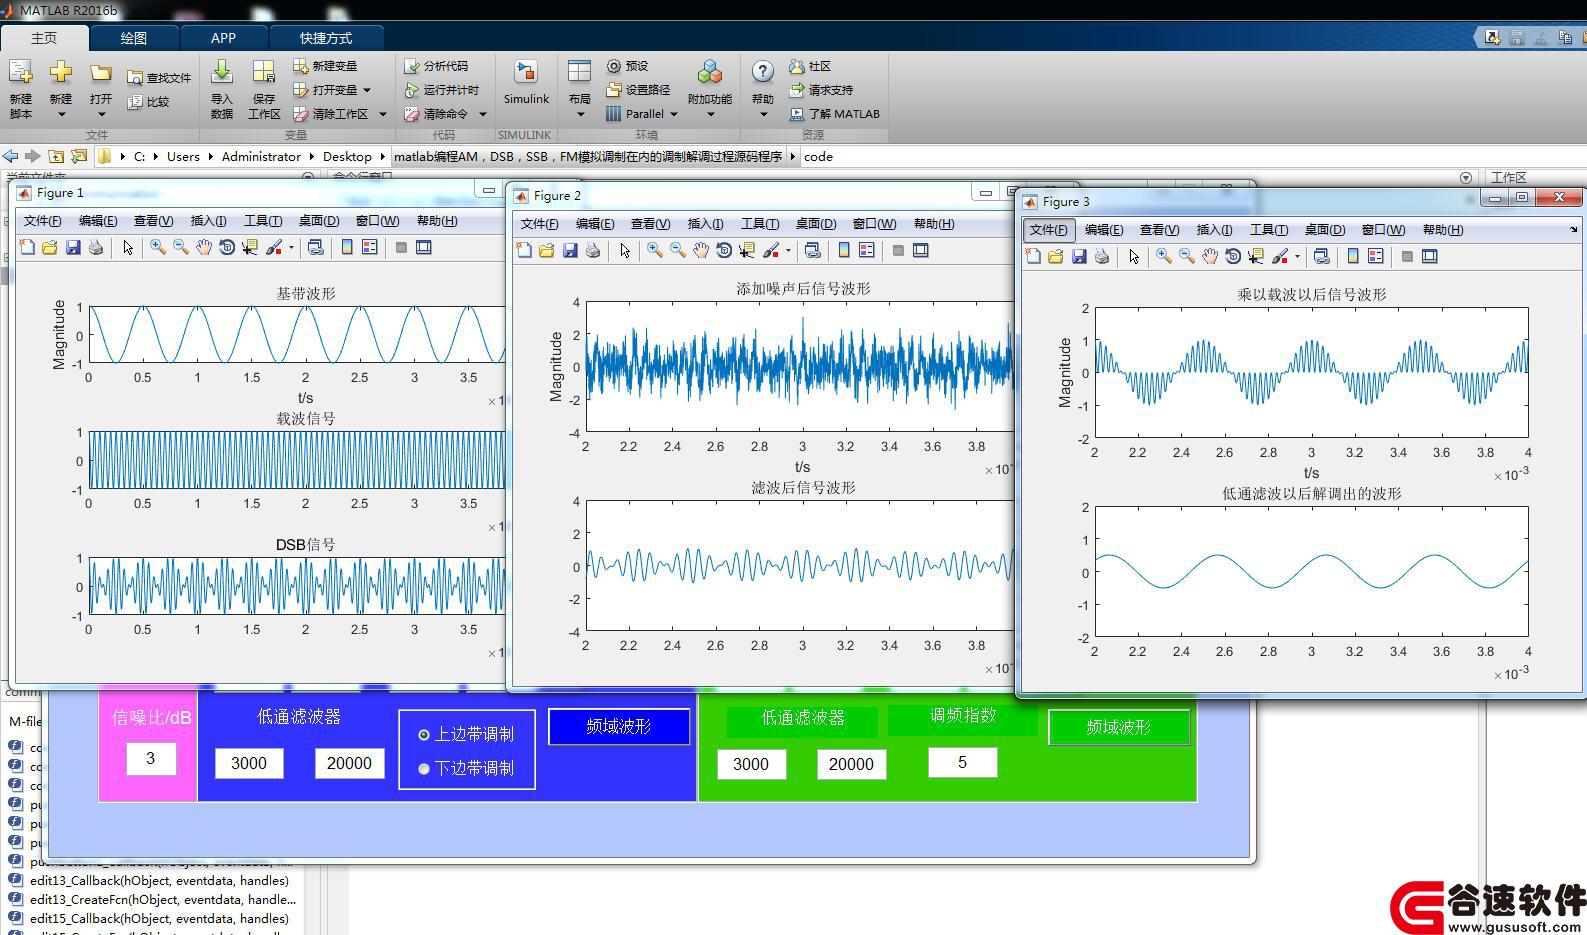The width and height of the screenshot is (1587, 935).
Task: Click green 频域波形 button
Action: (1119, 728)
